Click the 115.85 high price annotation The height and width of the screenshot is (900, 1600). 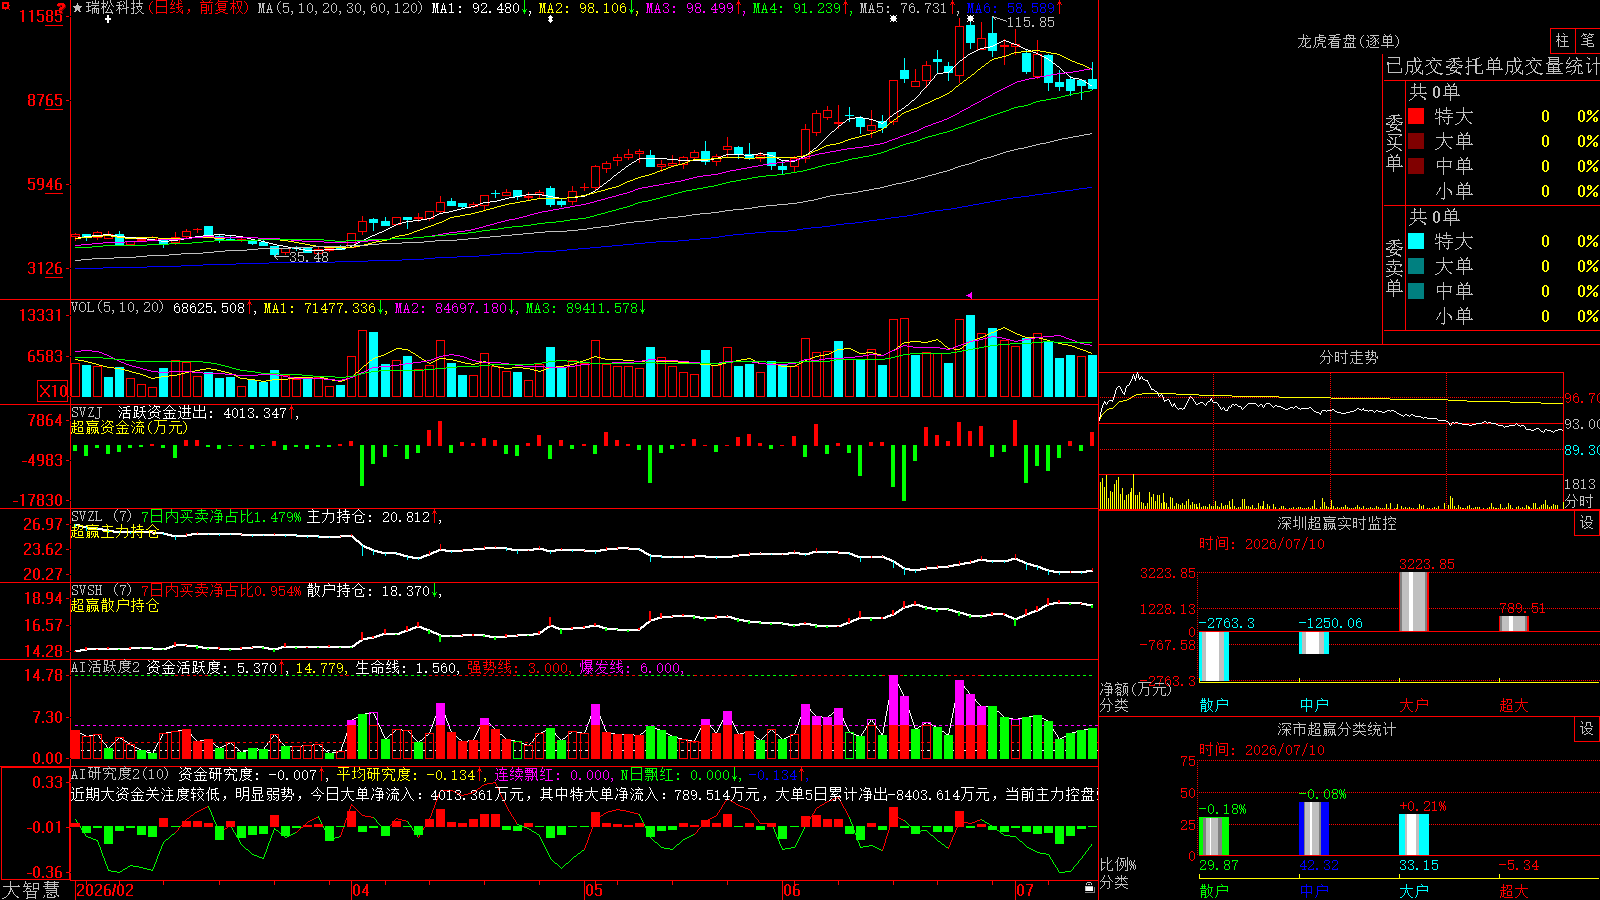click(x=1030, y=22)
